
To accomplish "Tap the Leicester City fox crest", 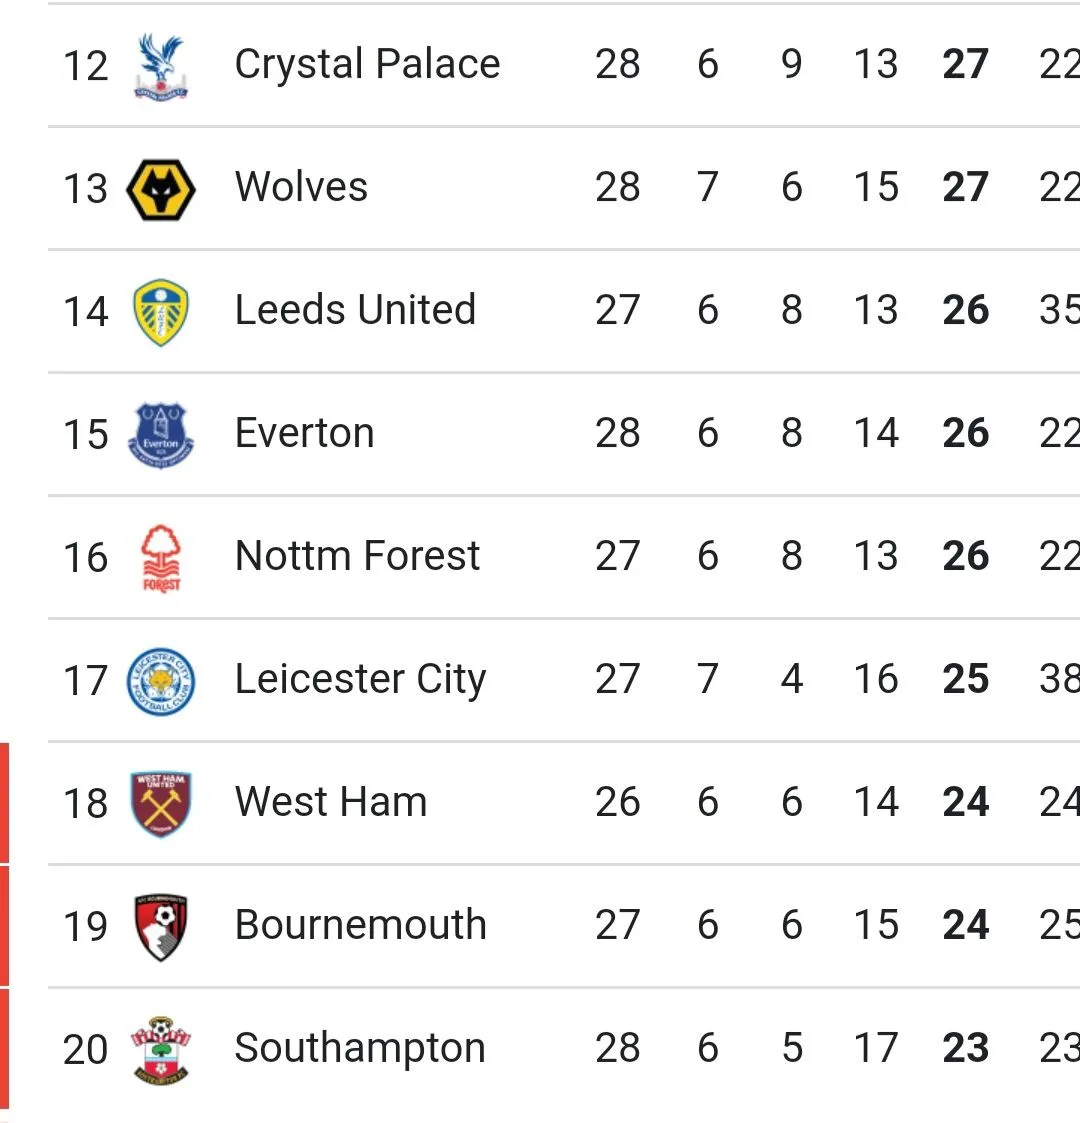I will 161,680.
